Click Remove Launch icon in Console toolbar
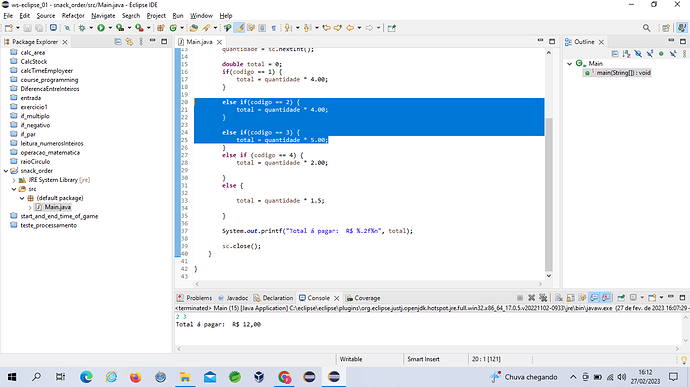Viewport: 690px width, 387px height. (x=532, y=298)
